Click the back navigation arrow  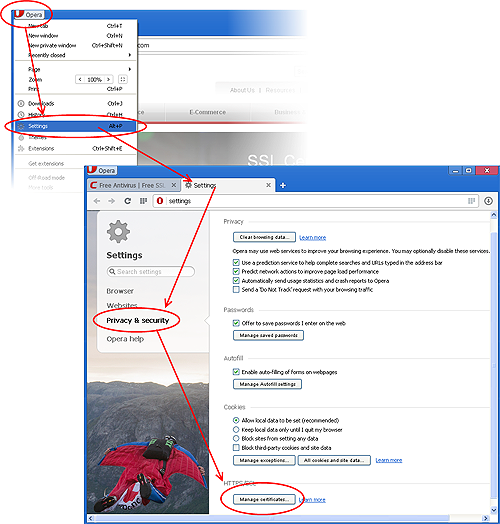(97, 201)
